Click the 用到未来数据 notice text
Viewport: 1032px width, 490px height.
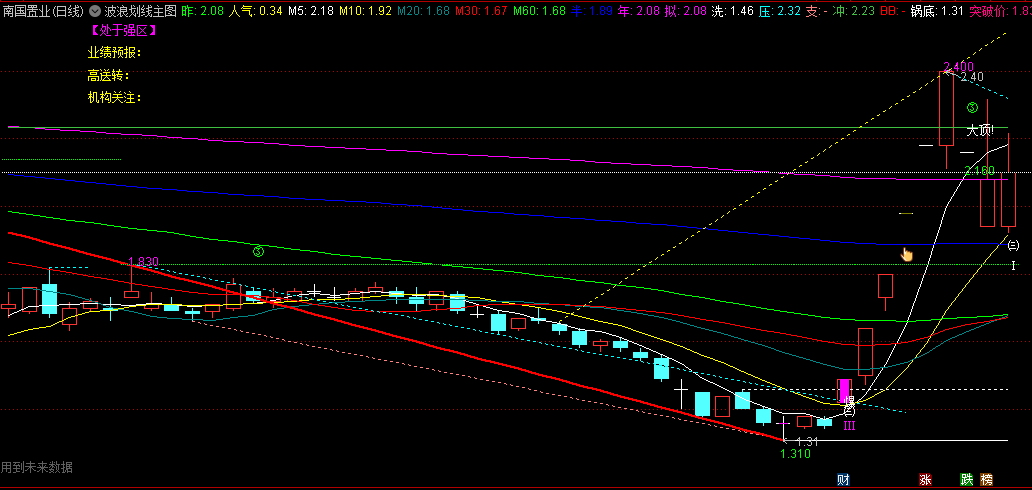pyautogui.click(x=37, y=468)
